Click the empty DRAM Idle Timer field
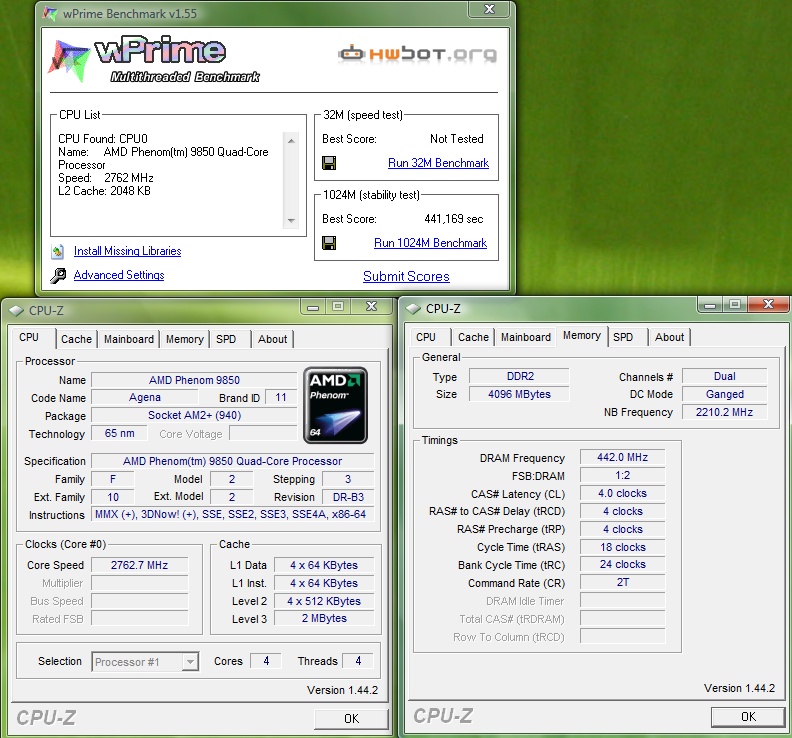The image size is (792, 738). coord(622,600)
